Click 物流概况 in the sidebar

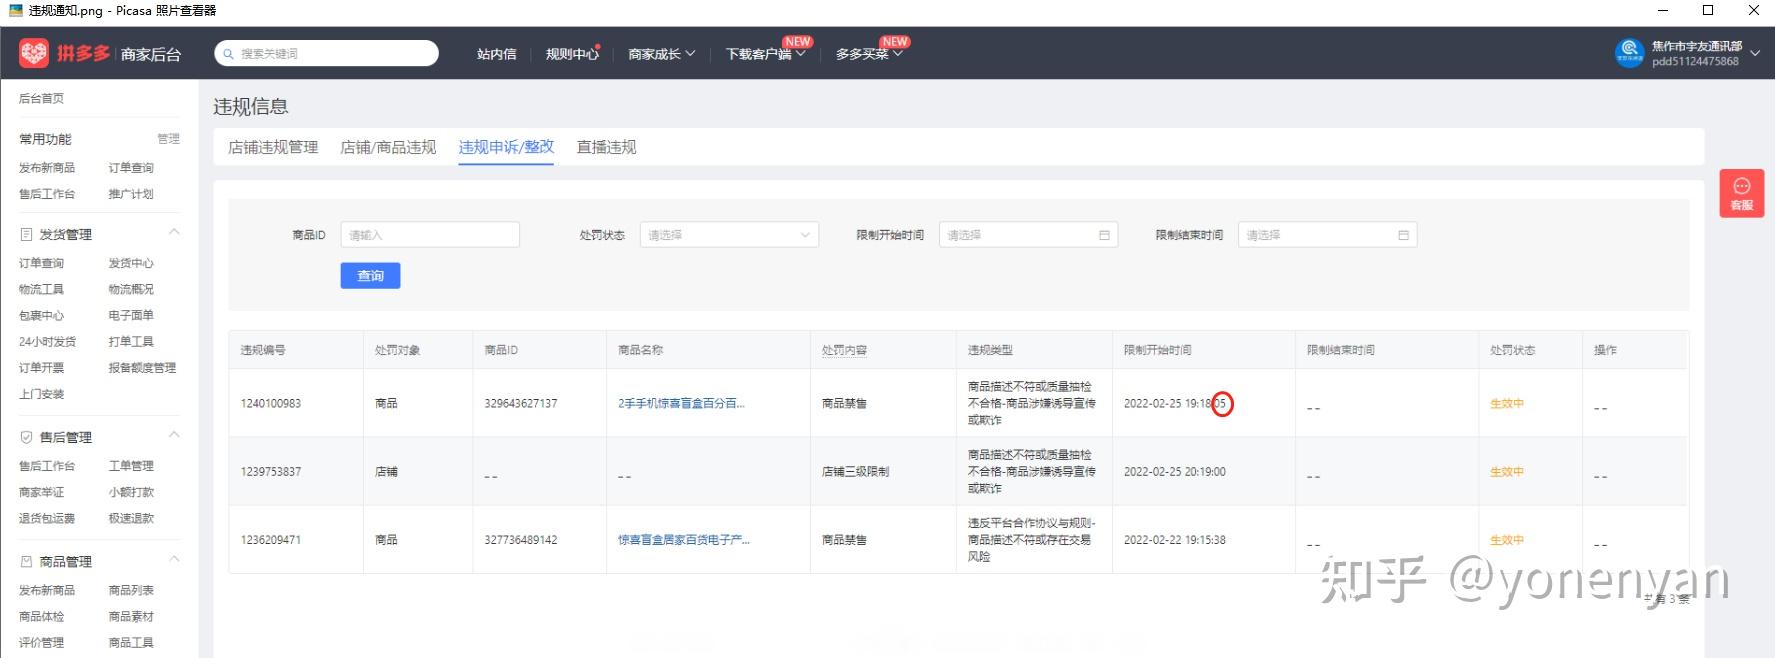point(131,289)
